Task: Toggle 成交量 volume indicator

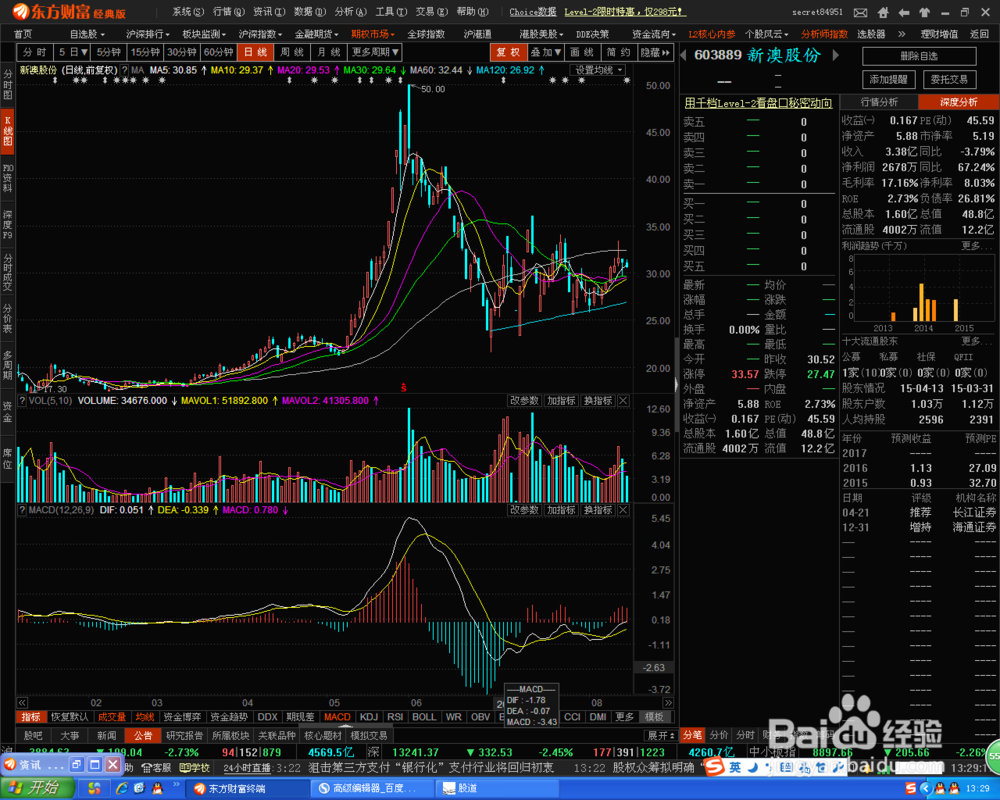Action: 112,717
